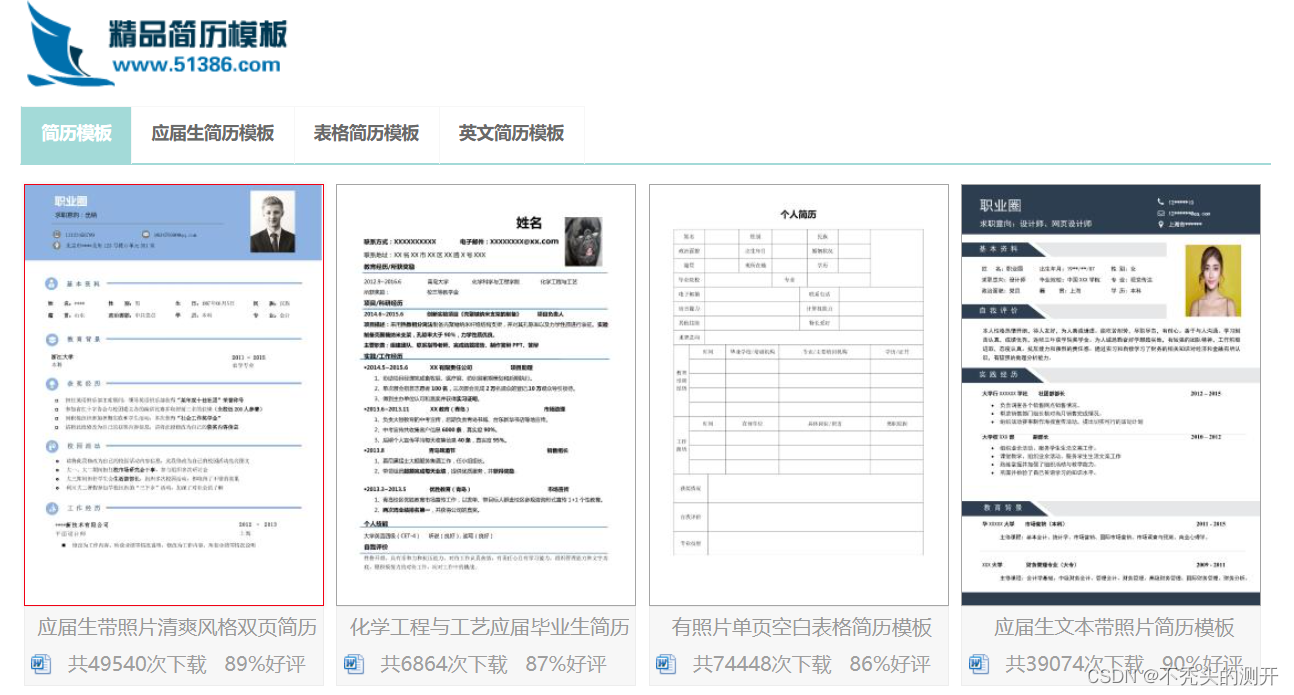1294x695 pixels.
Task: Click the 个人简历 heading in table résumé
Action: pos(798,214)
